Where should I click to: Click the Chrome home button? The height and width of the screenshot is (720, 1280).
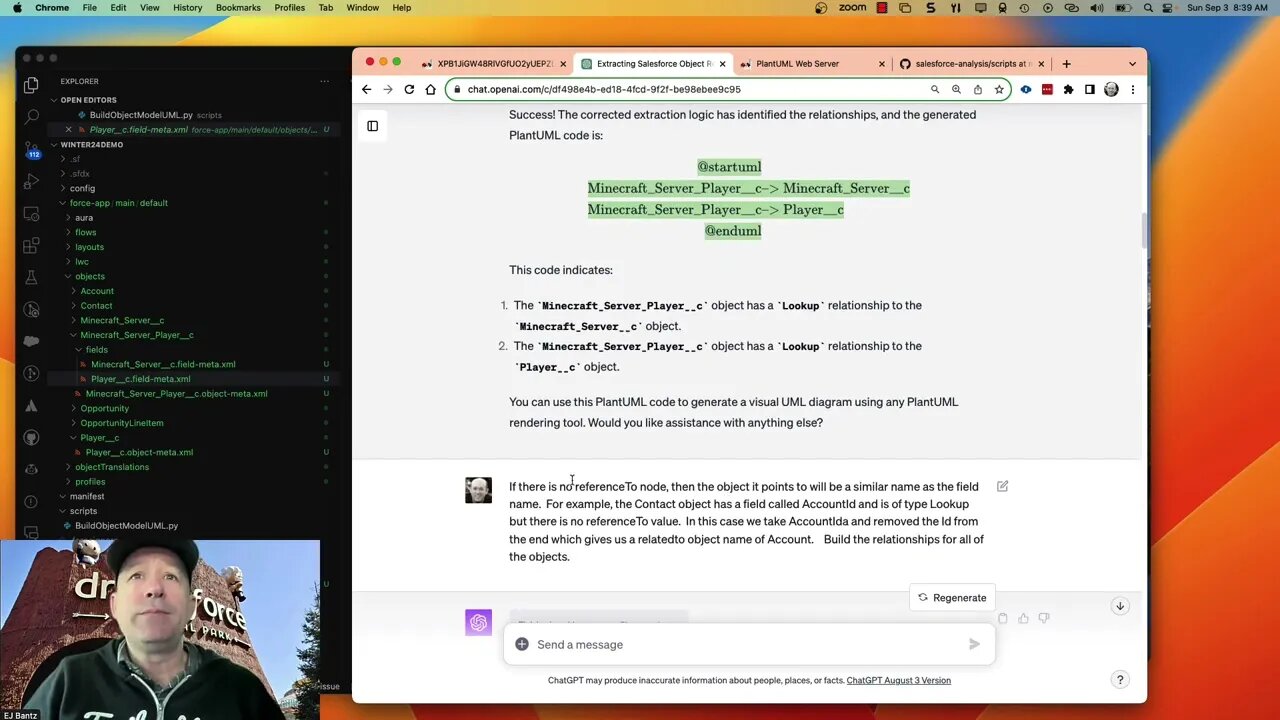[x=430, y=89]
